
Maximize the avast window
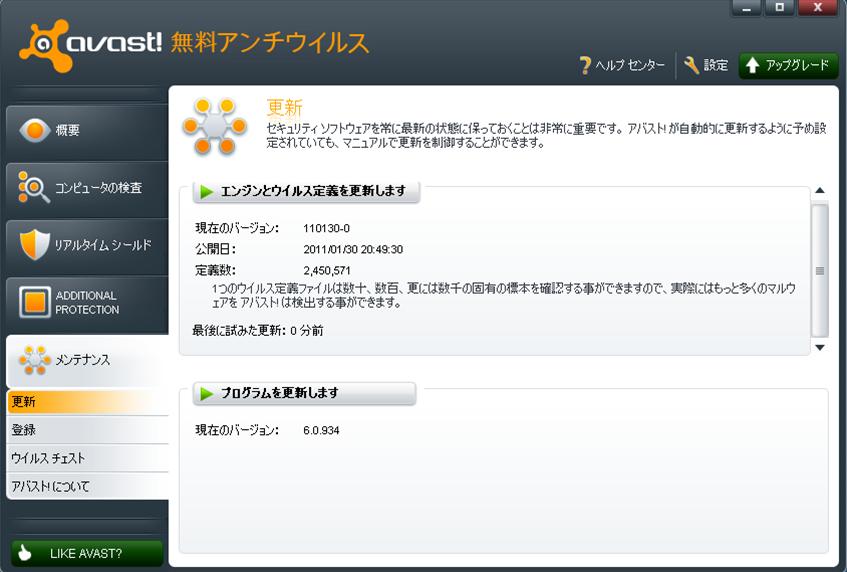(x=779, y=8)
